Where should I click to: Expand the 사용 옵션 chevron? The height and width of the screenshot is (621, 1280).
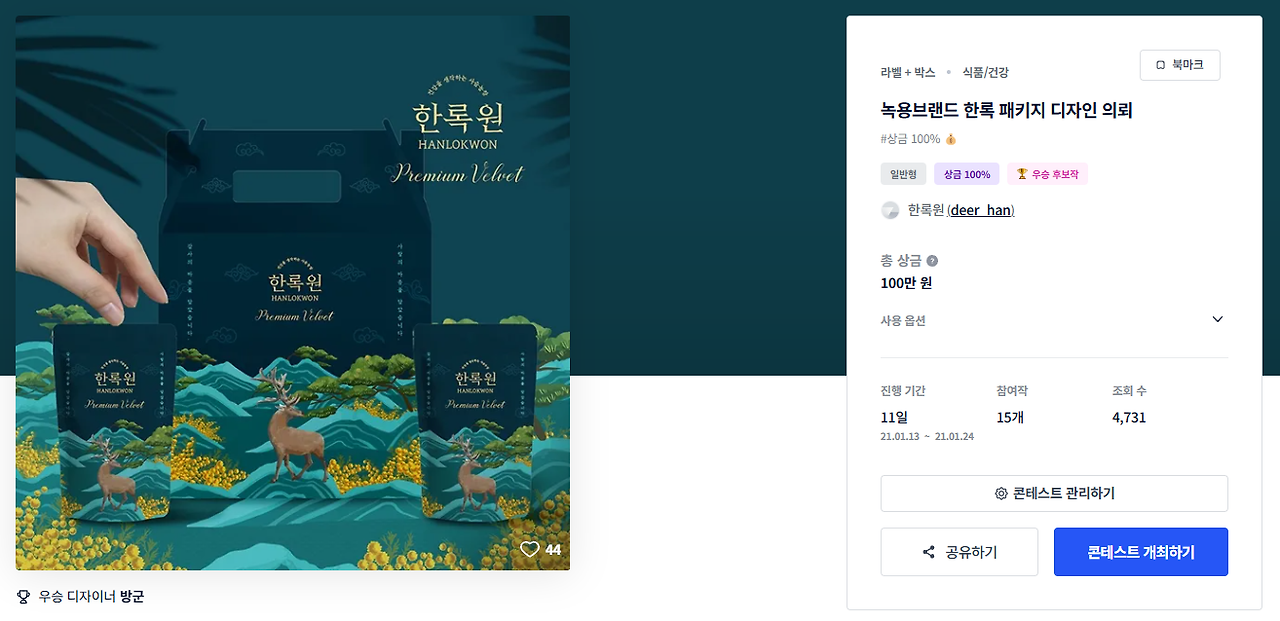(1217, 320)
